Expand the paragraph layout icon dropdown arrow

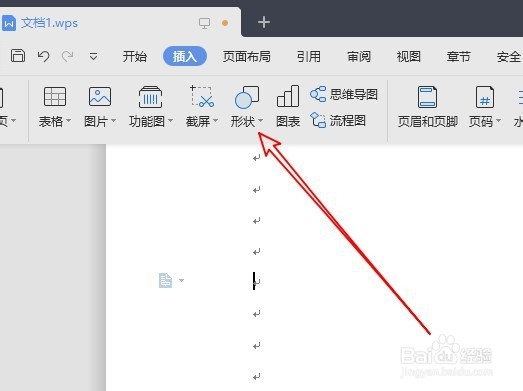[x=181, y=280]
